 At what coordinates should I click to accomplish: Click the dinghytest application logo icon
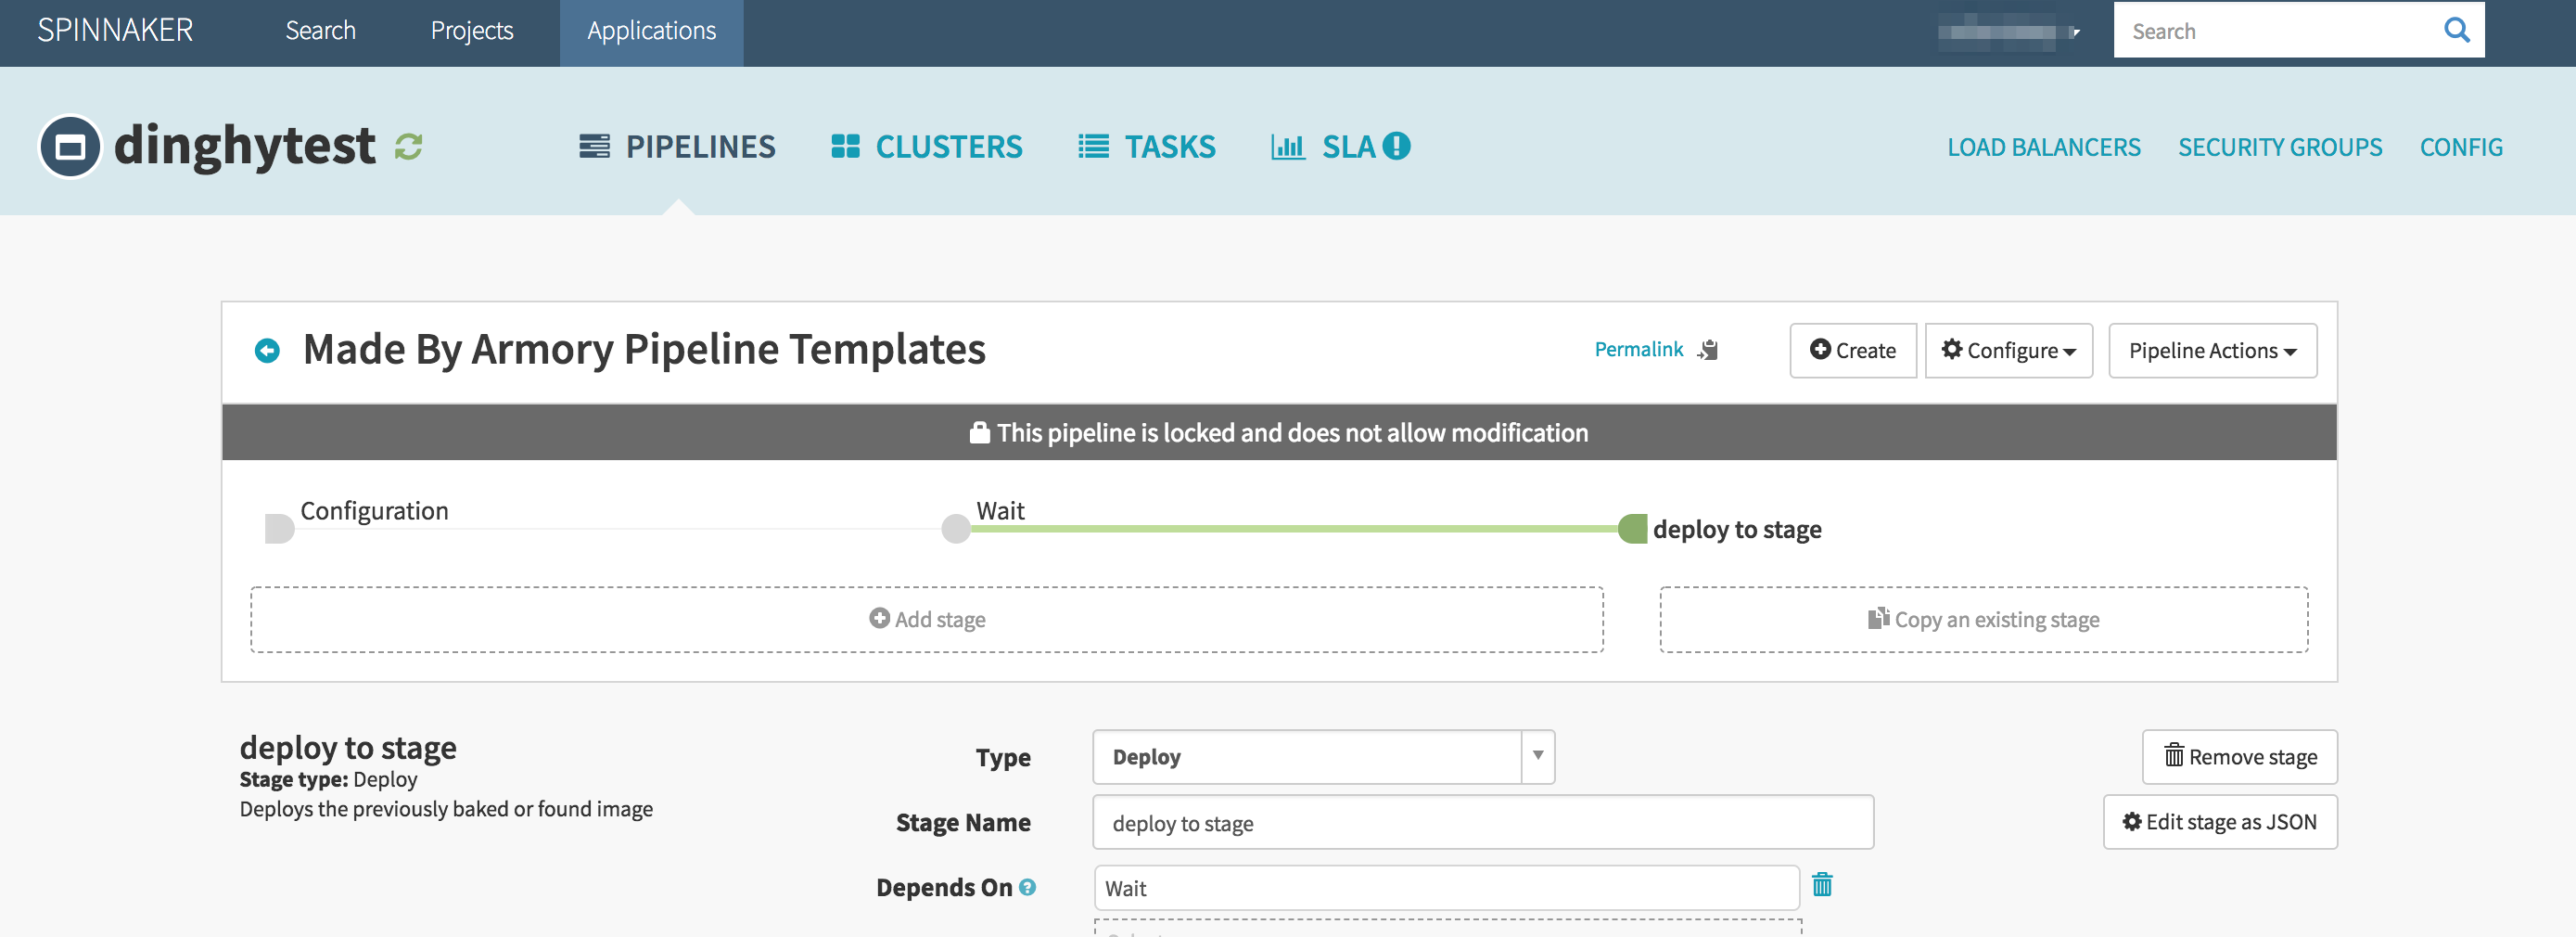click(x=70, y=147)
